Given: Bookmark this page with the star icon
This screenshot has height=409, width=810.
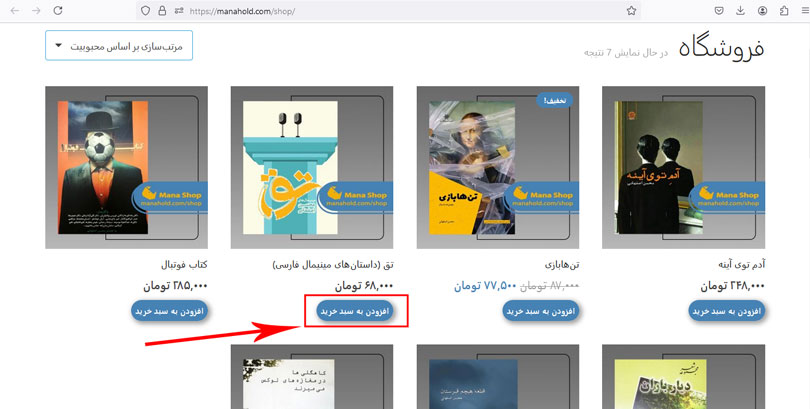Looking at the screenshot, I should (631, 10).
